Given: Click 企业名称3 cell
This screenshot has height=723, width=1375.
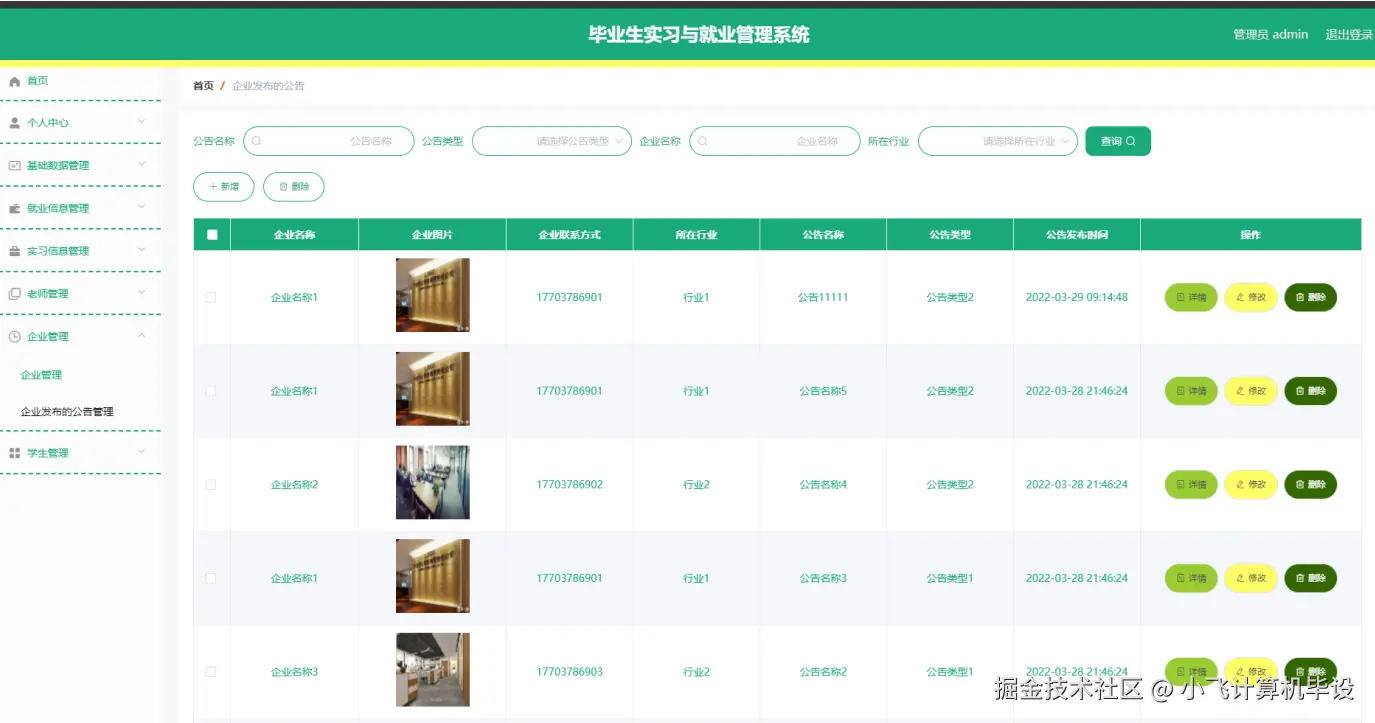Looking at the screenshot, I should point(294,672).
